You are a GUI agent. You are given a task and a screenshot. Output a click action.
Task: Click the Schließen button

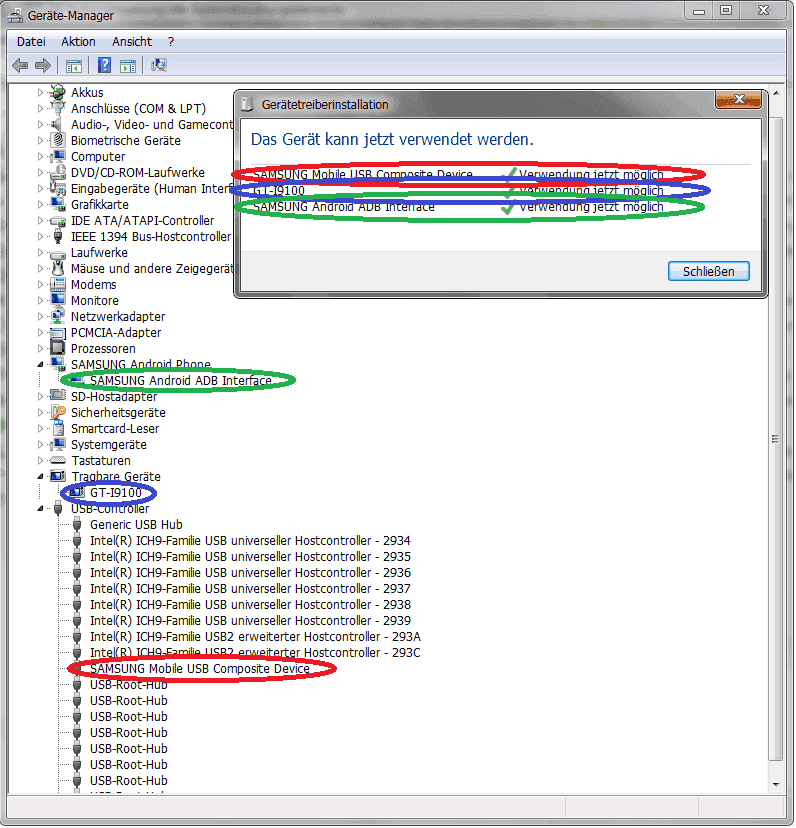coord(708,271)
